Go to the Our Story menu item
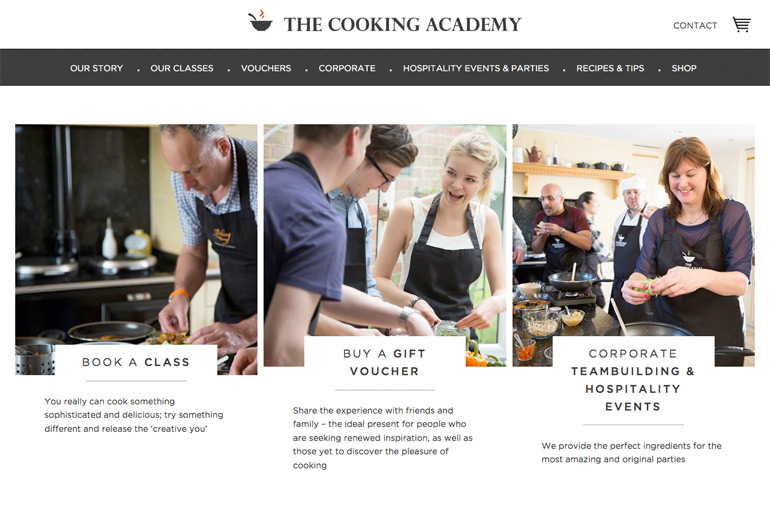The height and width of the screenshot is (511, 770). [96, 68]
